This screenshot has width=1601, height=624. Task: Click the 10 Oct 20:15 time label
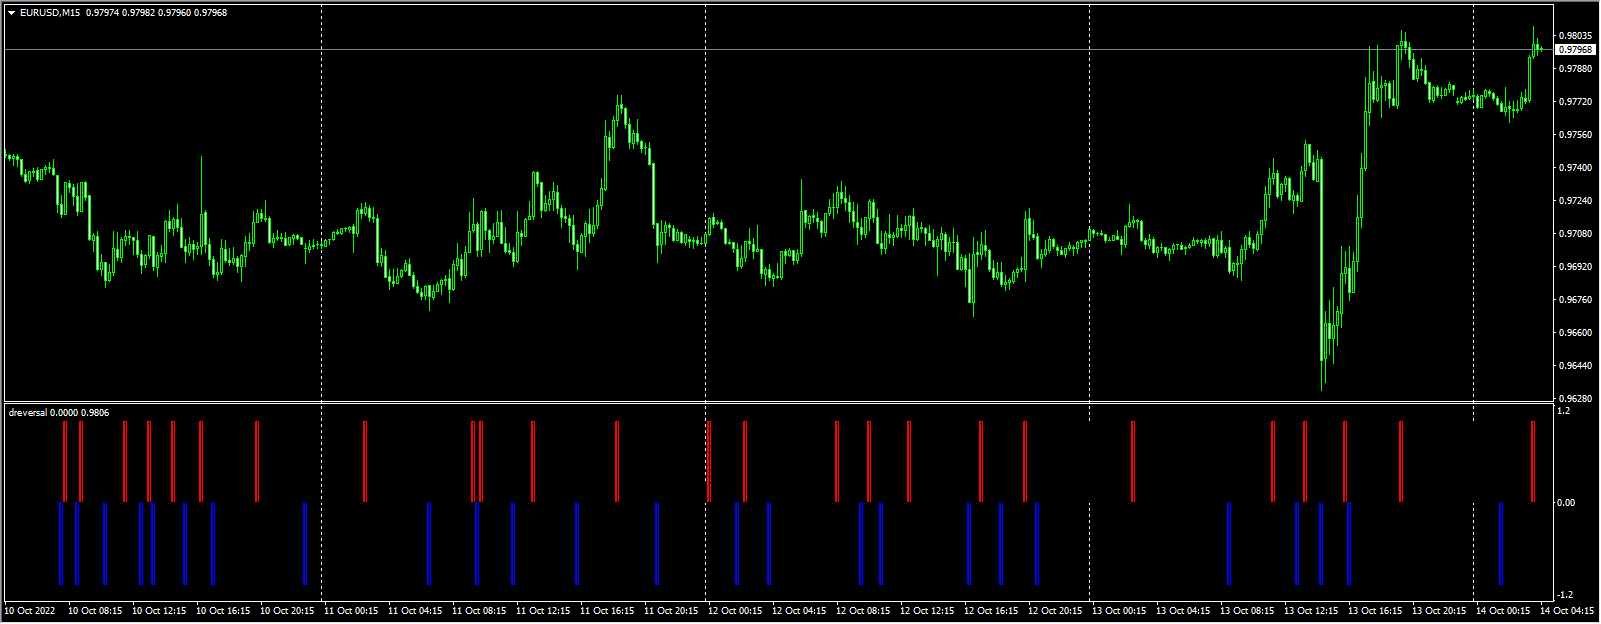[287, 610]
